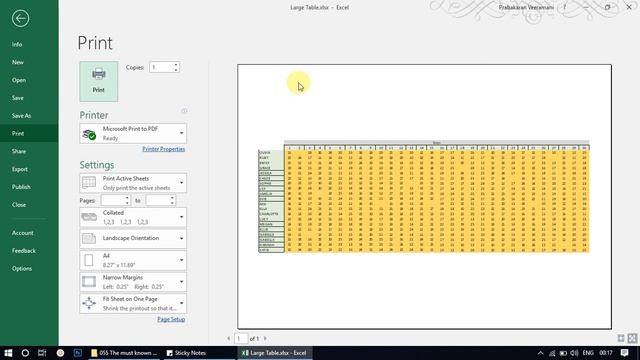This screenshot has height=360, width=640.
Task: Click the print preview page thumbnail
Action: tap(424, 196)
